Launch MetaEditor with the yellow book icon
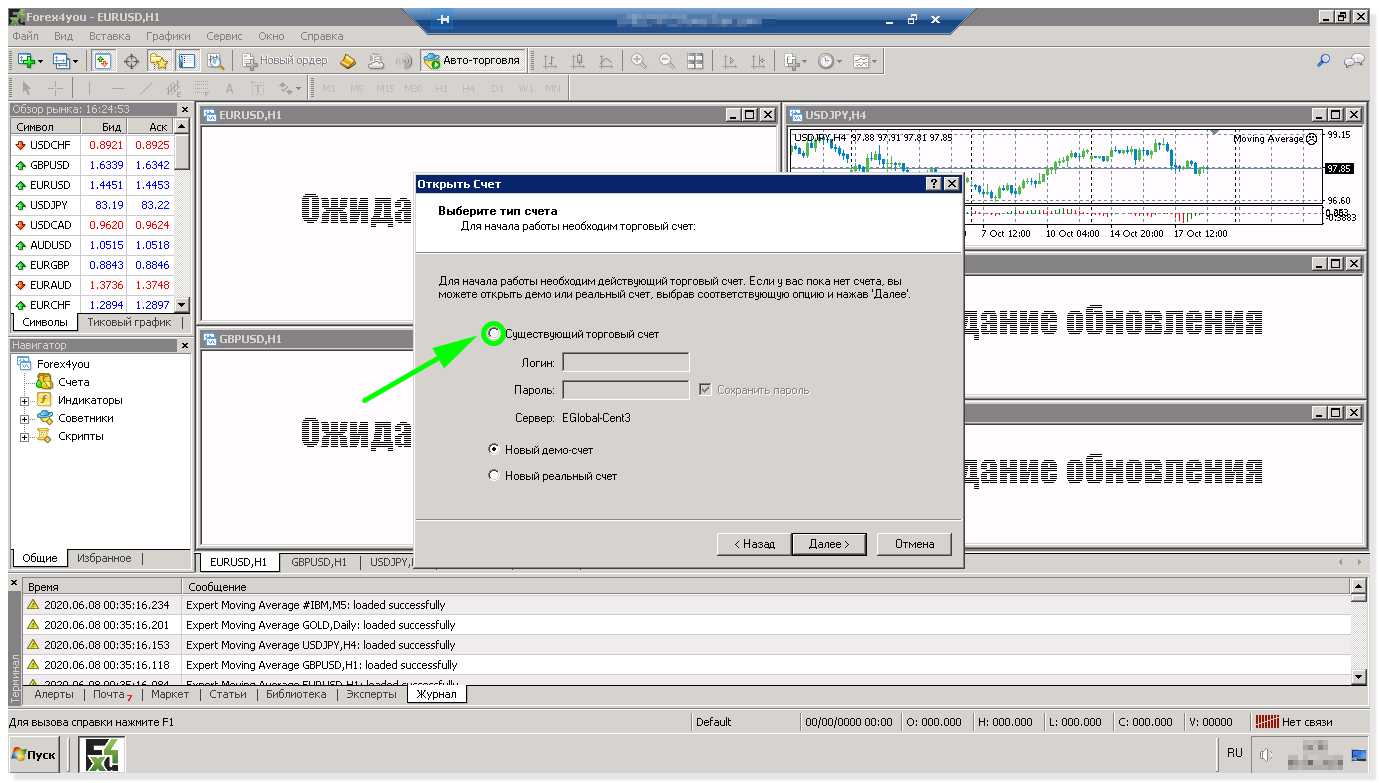The image size is (1379, 783). (x=348, y=61)
